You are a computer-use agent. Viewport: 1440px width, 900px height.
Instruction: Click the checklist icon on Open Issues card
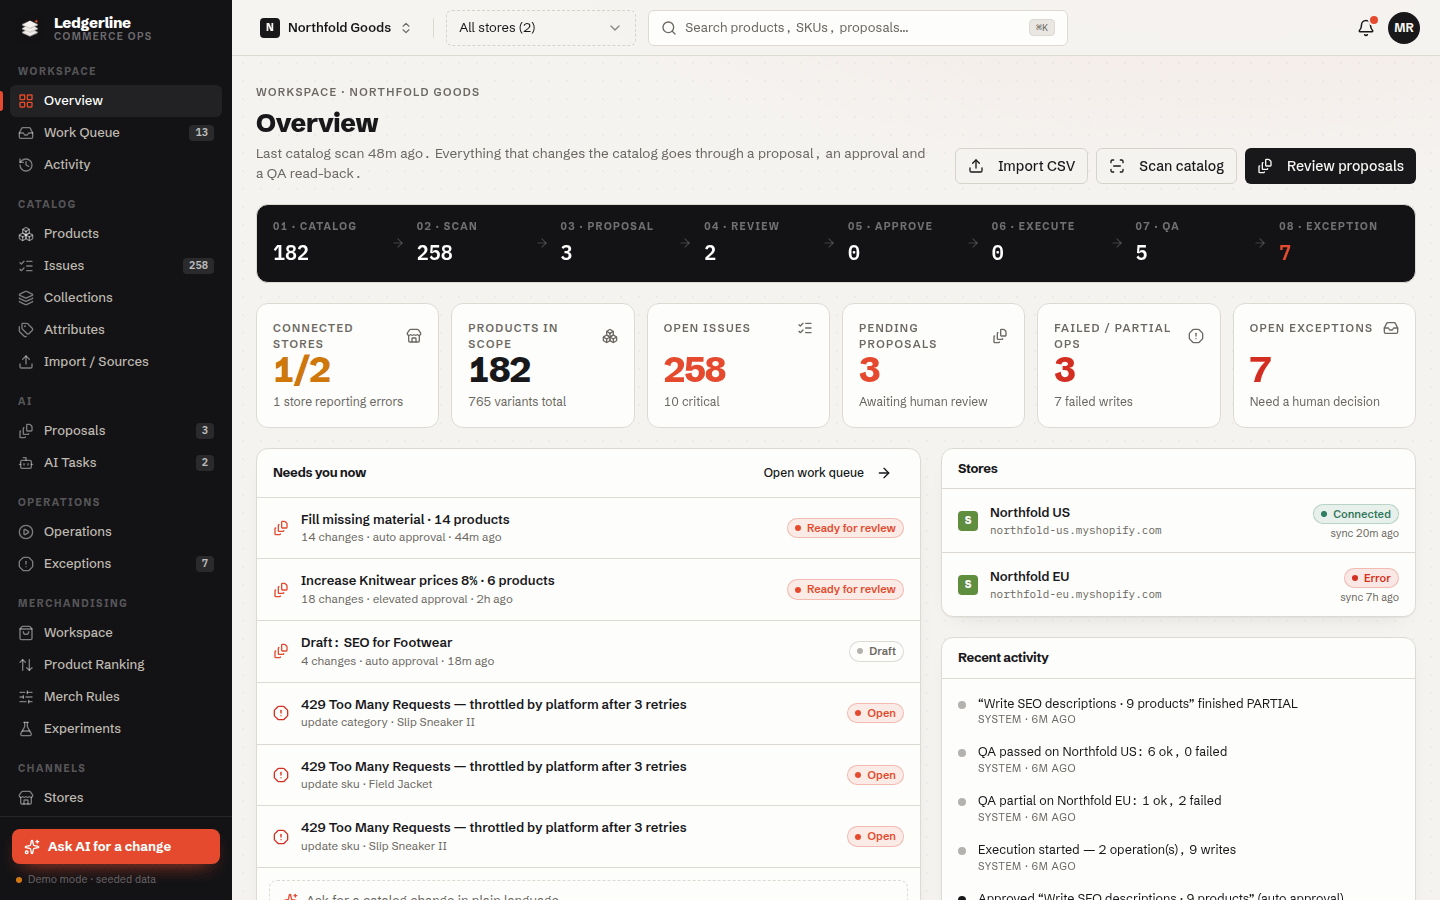805,328
